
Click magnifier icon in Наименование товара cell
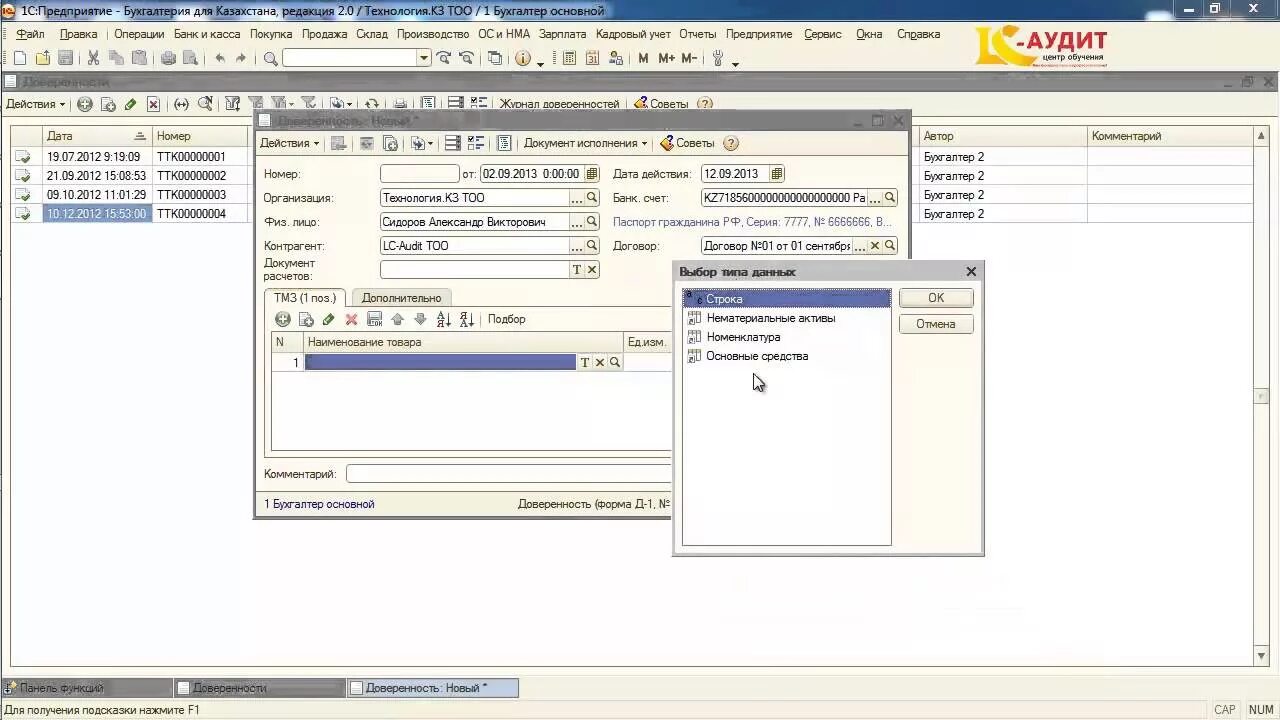(x=615, y=362)
